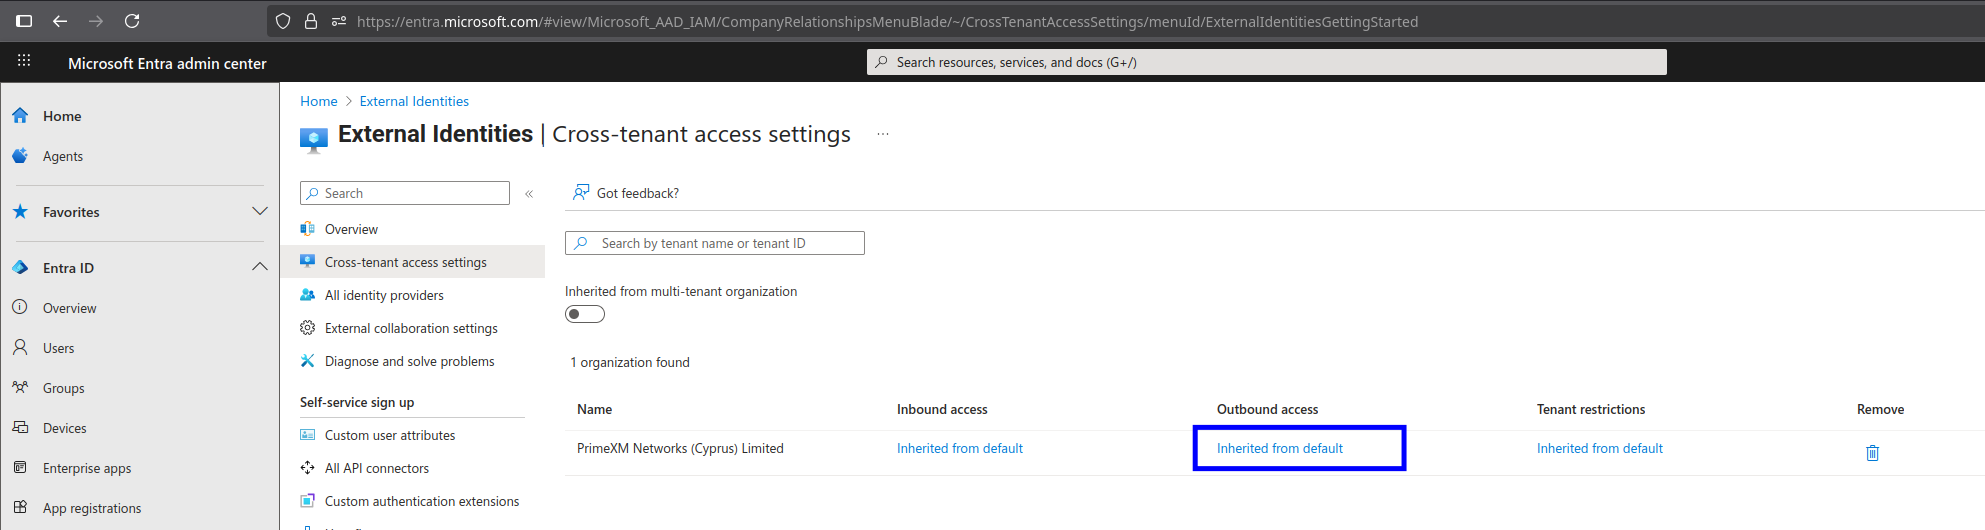The height and width of the screenshot is (530, 1985).
Task: Click the External Identities blade icon
Action: click(314, 139)
